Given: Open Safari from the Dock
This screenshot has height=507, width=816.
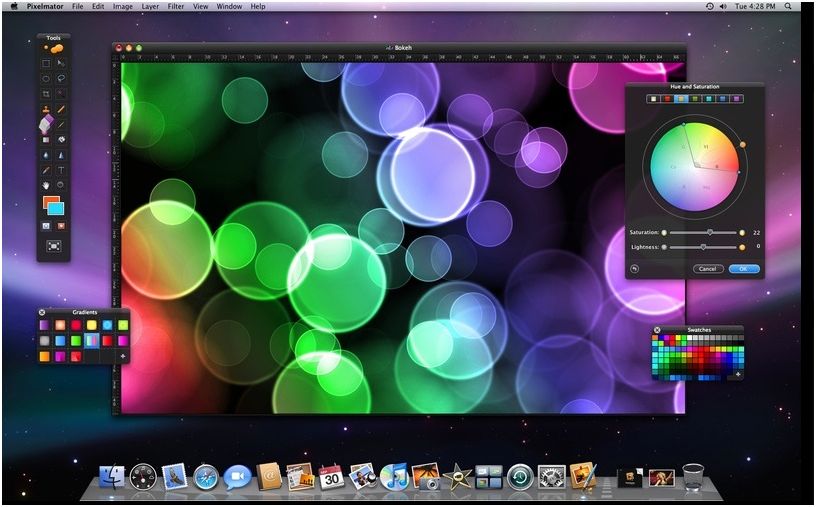Looking at the screenshot, I should pyautogui.click(x=206, y=476).
